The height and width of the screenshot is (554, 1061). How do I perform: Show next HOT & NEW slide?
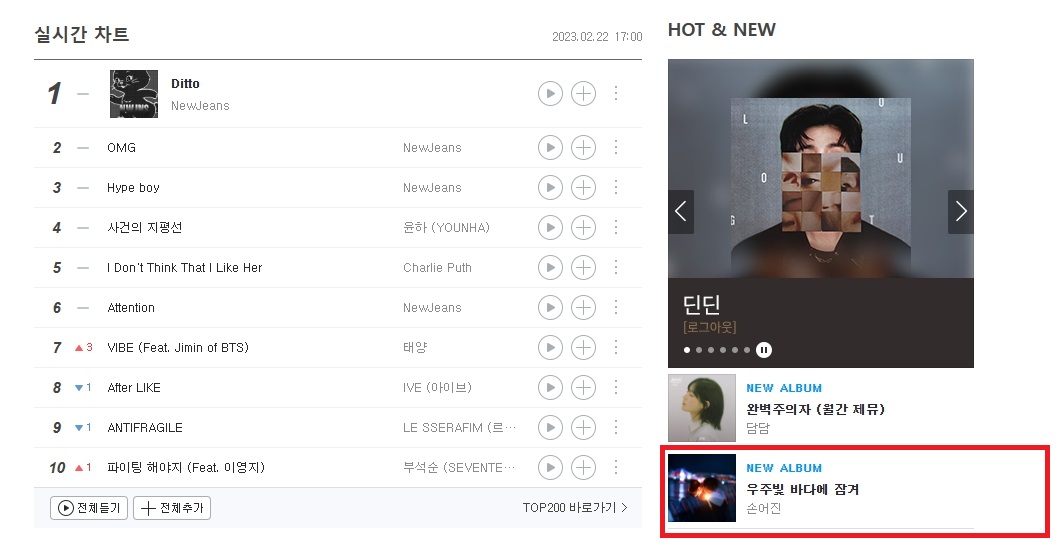click(961, 212)
